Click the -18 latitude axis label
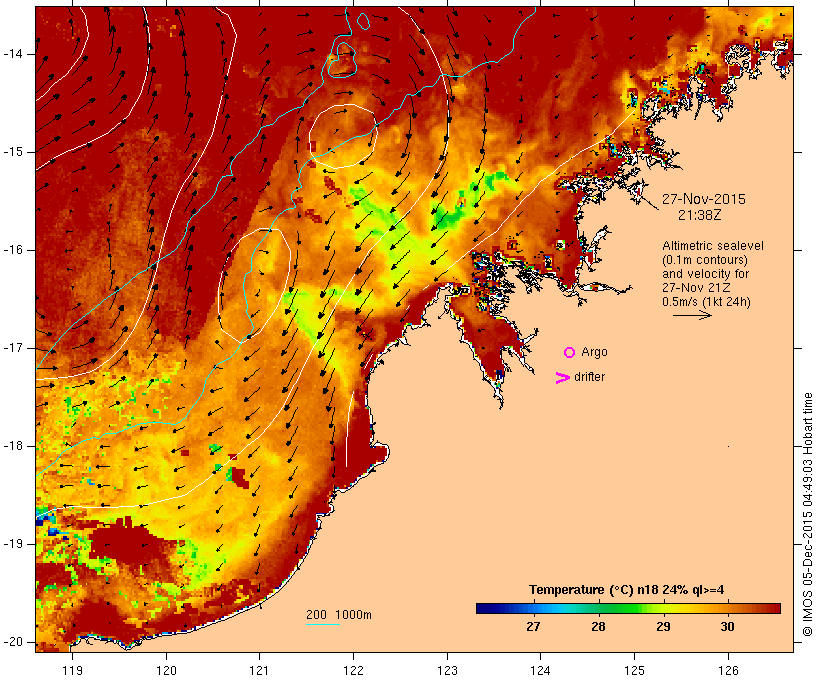Viewport: 820px width, 680px height. pos(13,446)
